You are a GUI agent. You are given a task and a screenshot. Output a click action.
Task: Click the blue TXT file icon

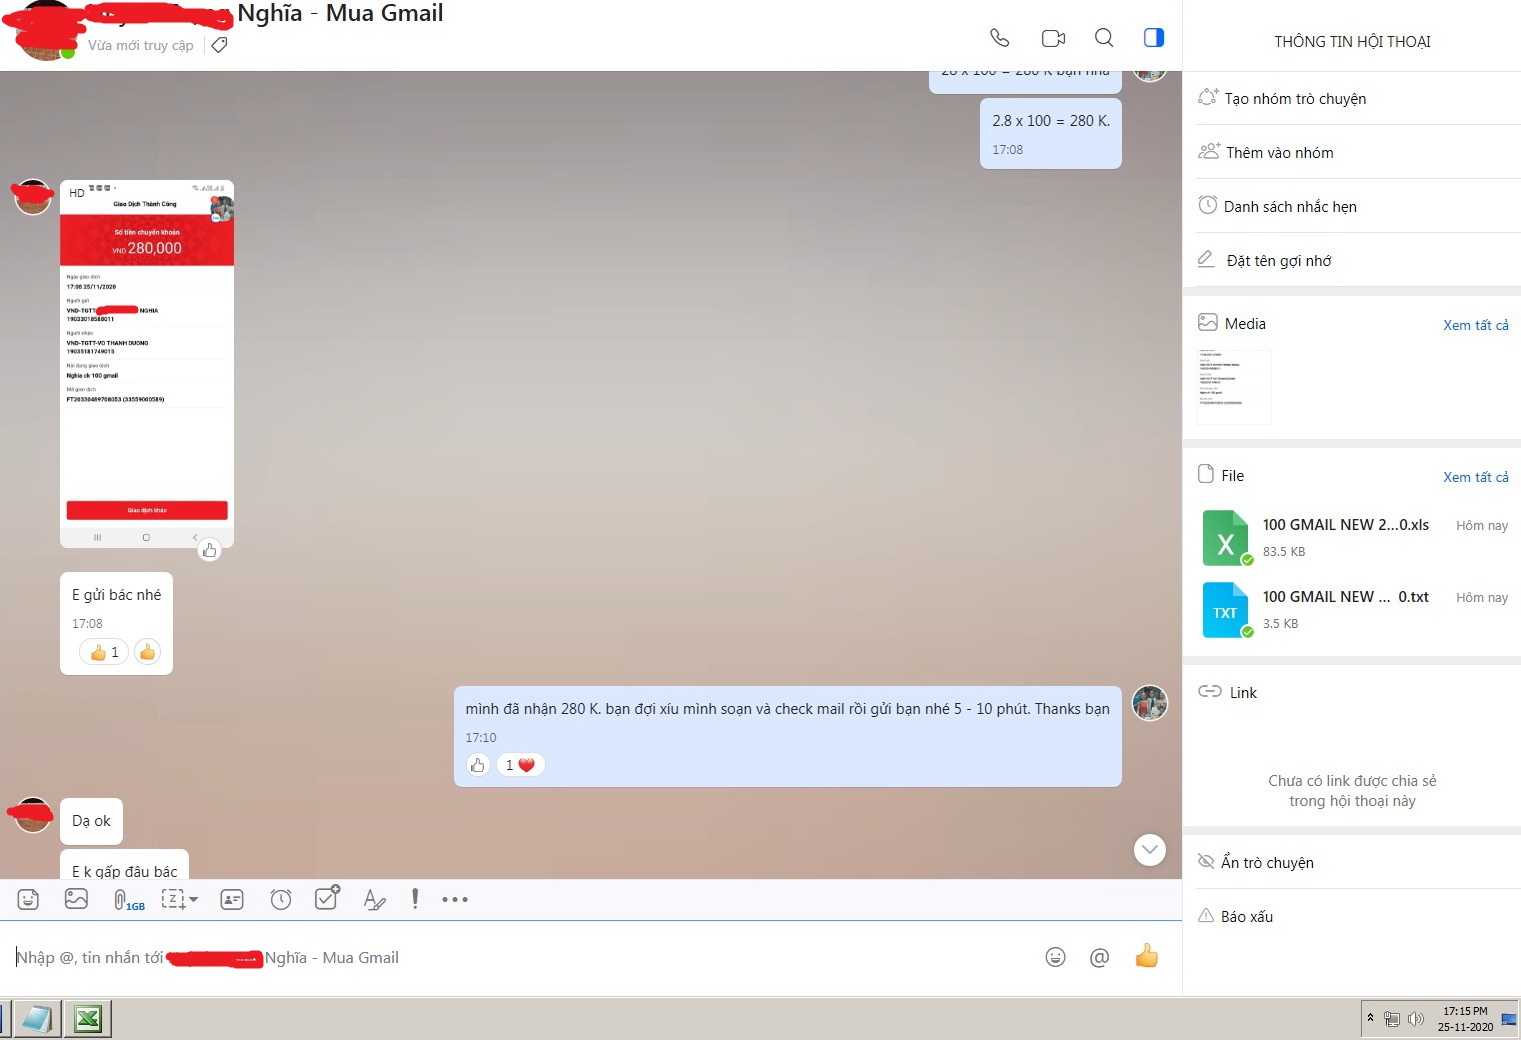(x=1225, y=610)
